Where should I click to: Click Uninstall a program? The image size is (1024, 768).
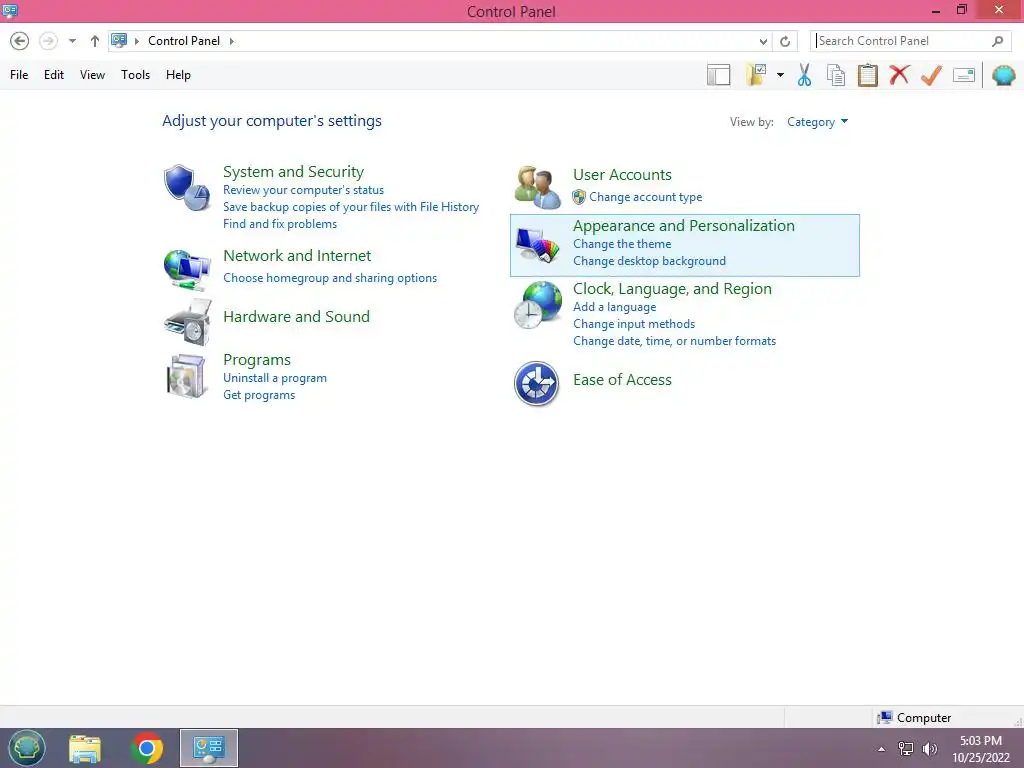(274, 378)
